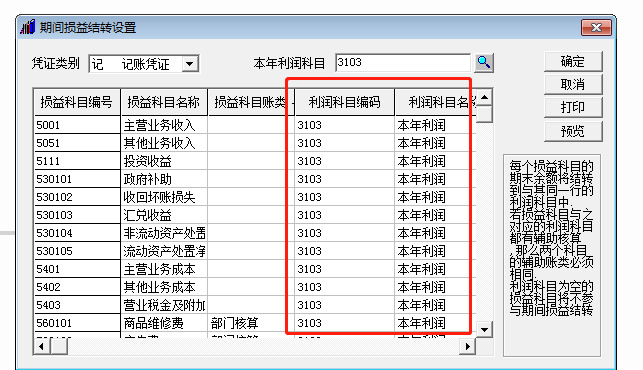Click the horizontal scrollbar thumb
This screenshot has height=370, width=643.
[59, 347]
